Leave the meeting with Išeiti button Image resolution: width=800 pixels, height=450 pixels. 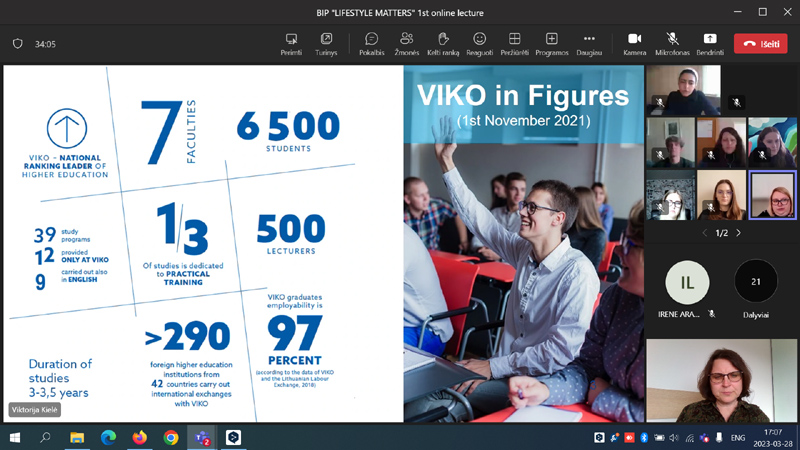pos(761,44)
